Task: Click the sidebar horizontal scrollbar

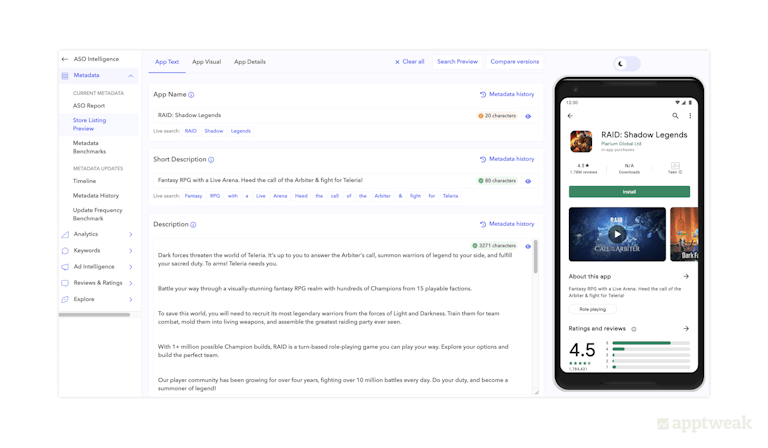Action: (94, 315)
